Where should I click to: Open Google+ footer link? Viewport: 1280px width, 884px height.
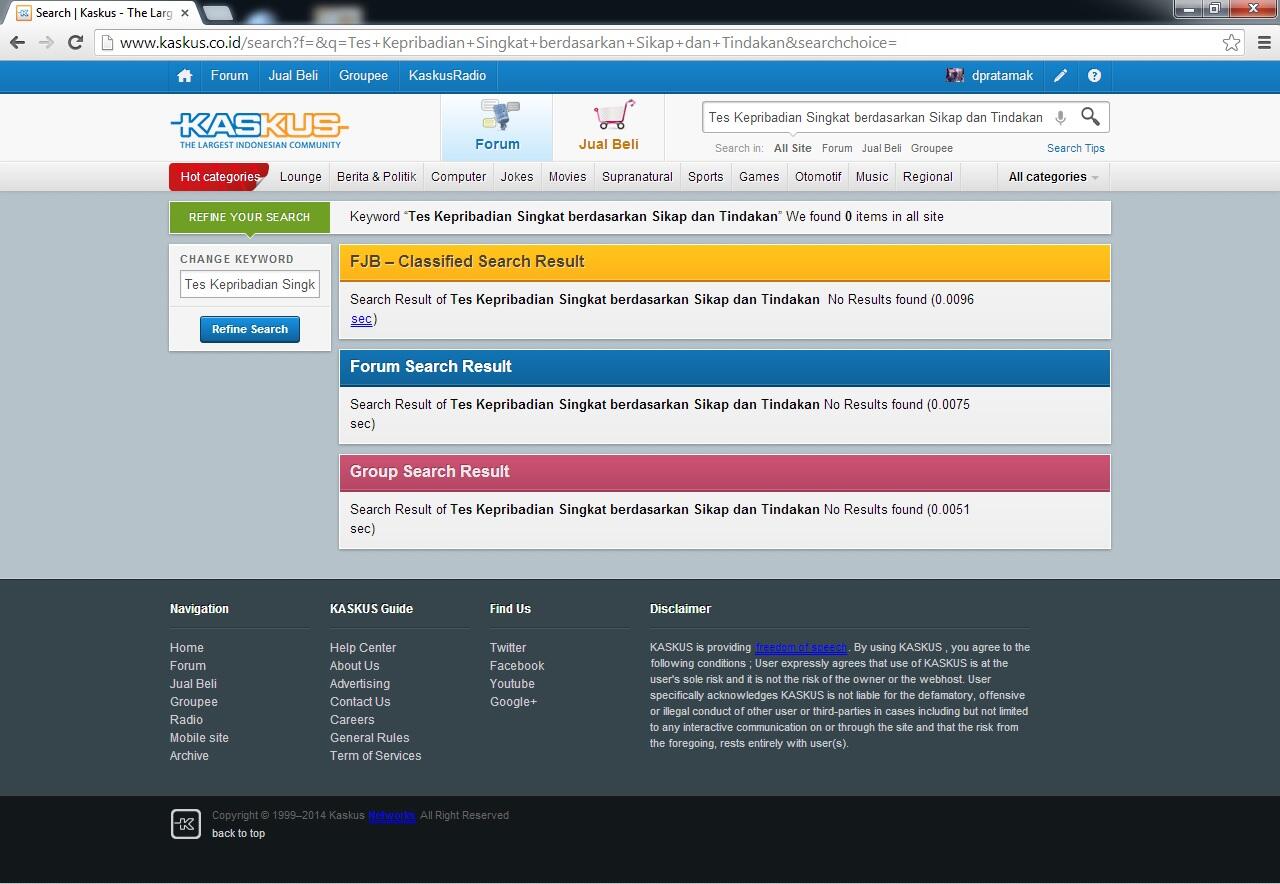[x=513, y=702]
